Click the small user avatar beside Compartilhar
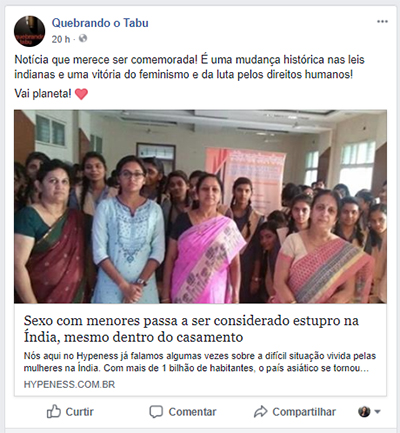The height and width of the screenshot is (433, 400). [364, 412]
